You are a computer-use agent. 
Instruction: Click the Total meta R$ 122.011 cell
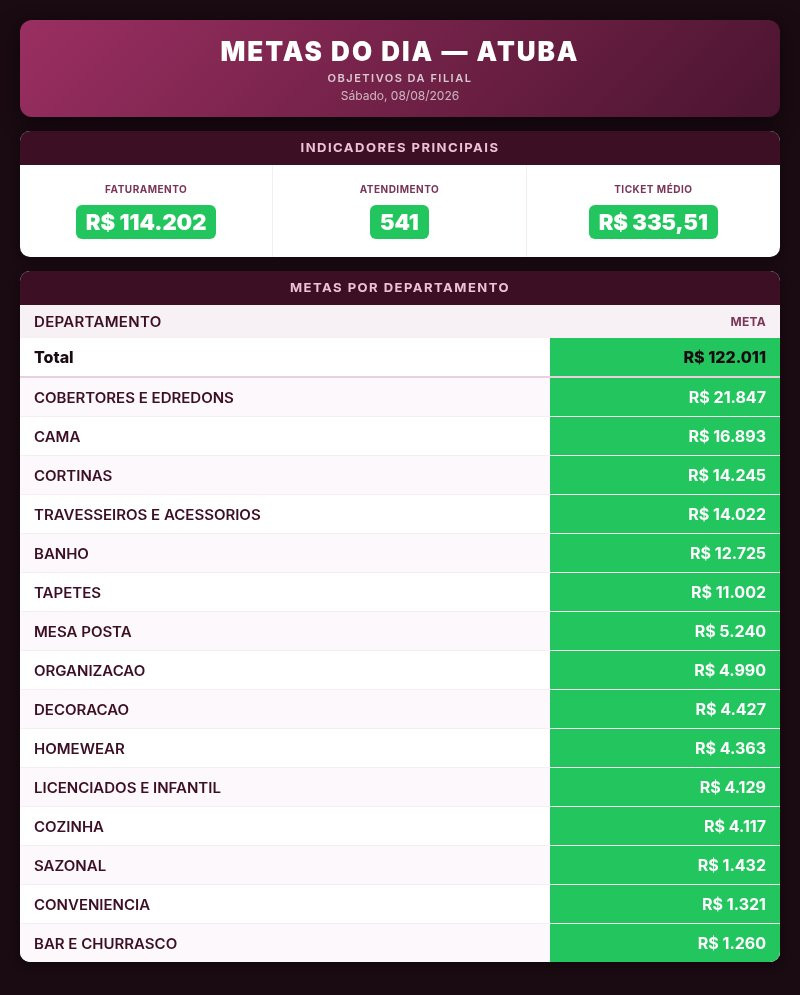pyautogui.click(x=665, y=357)
